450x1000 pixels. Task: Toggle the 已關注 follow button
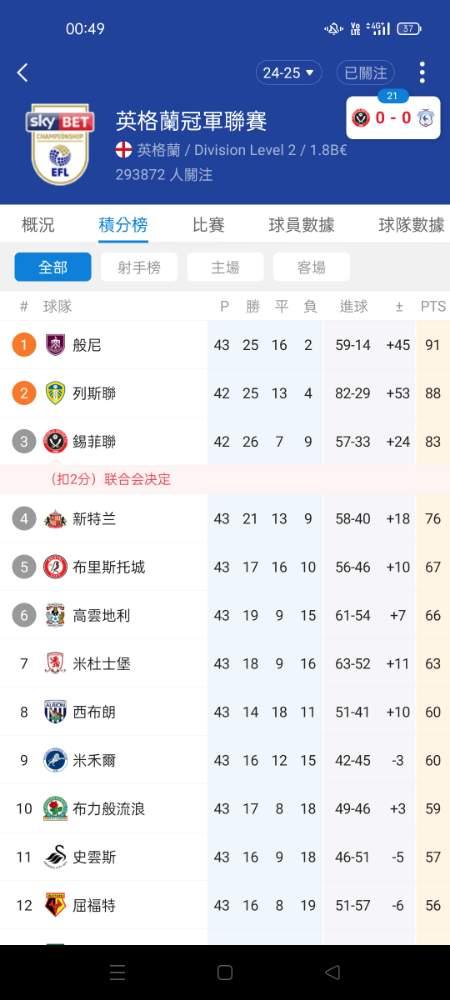(366, 73)
